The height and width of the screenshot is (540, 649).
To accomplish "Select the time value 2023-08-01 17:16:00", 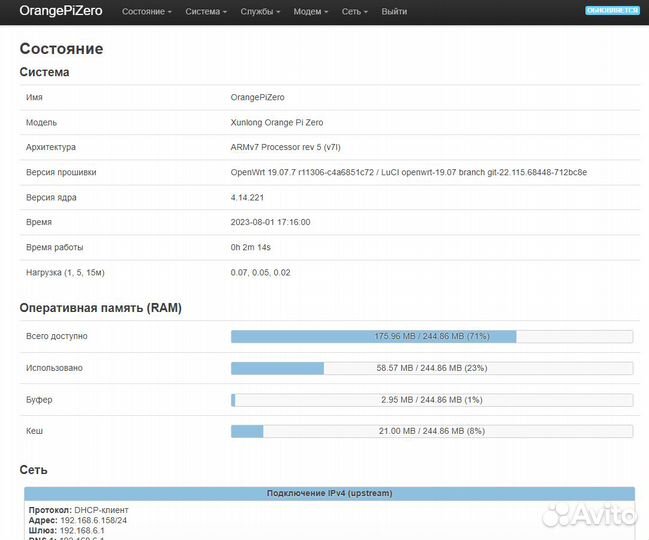I will pyautogui.click(x=270, y=222).
